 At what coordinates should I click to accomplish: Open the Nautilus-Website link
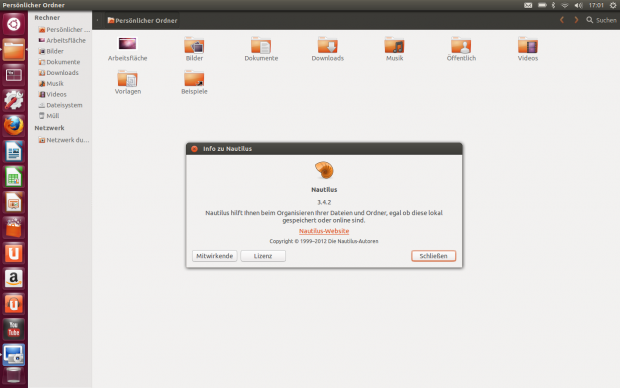coord(324,231)
